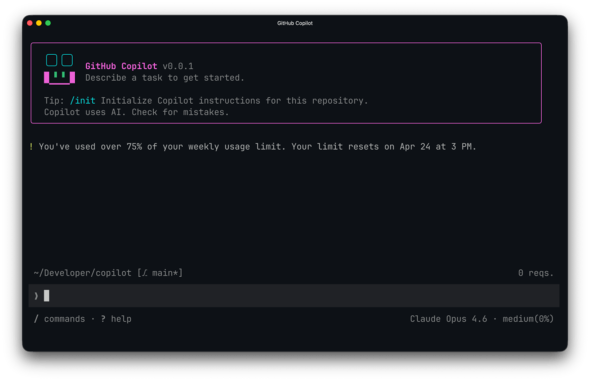Screen dimensions: 590x381
Task: Click the yellow minimize window button
Action: [x=39, y=23]
